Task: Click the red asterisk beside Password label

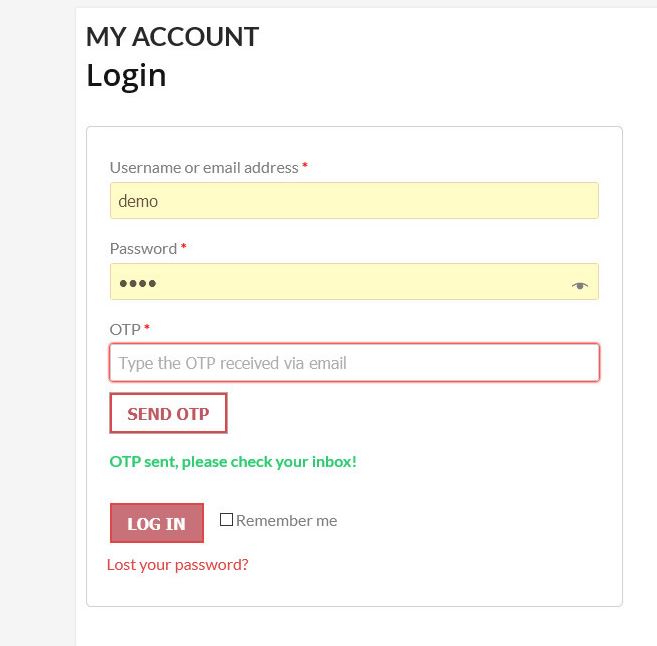Action: click(184, 246)
